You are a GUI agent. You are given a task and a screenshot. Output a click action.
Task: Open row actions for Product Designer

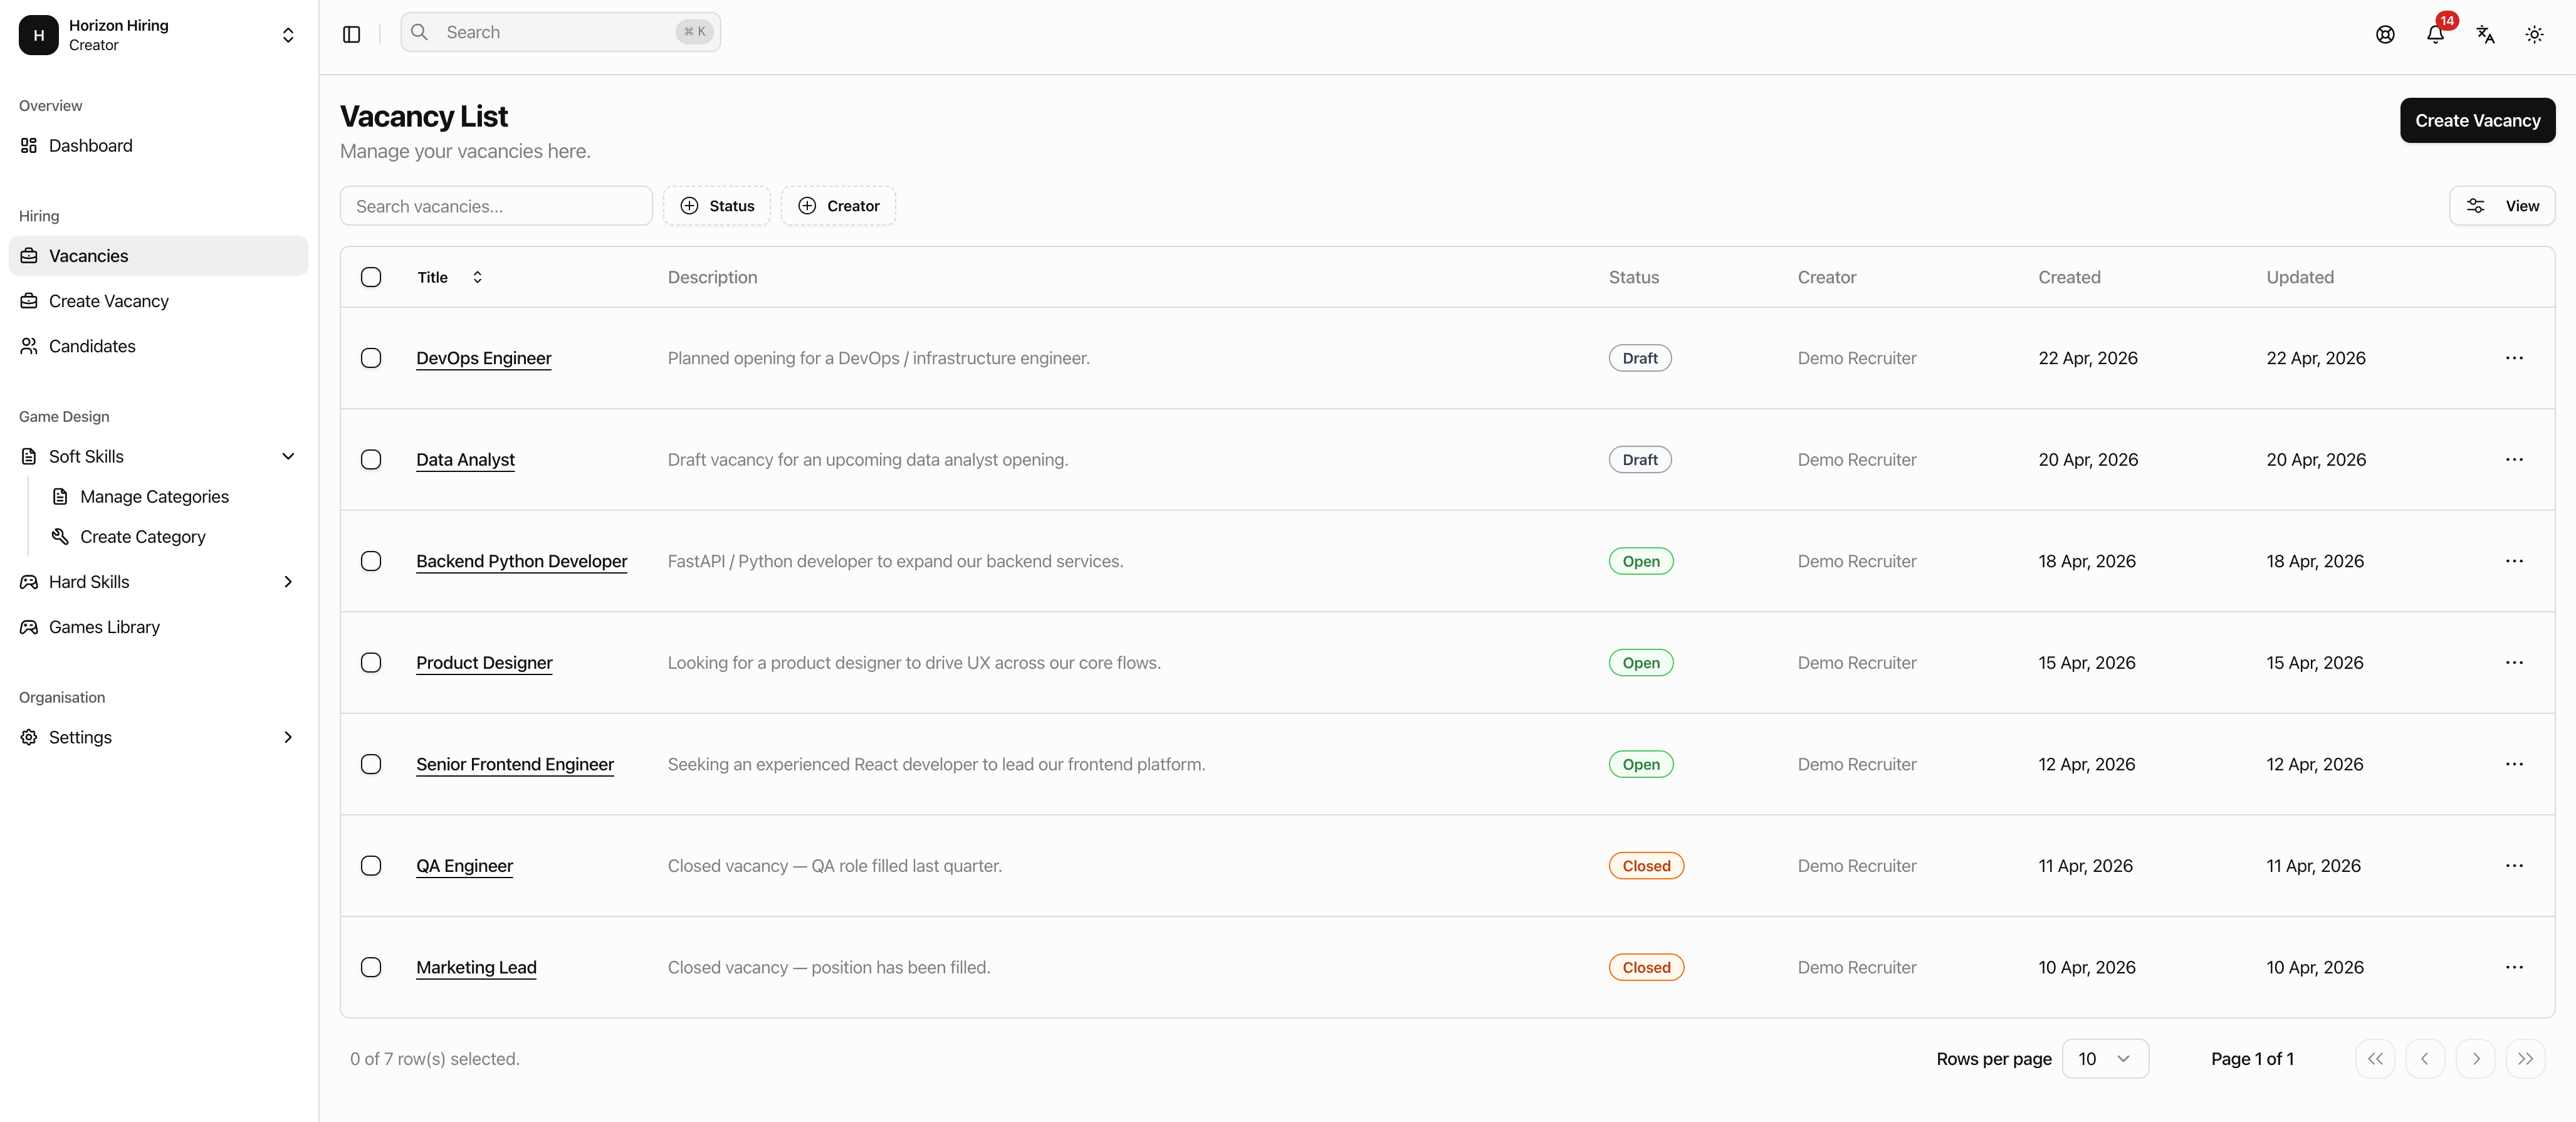[2514, 663]
